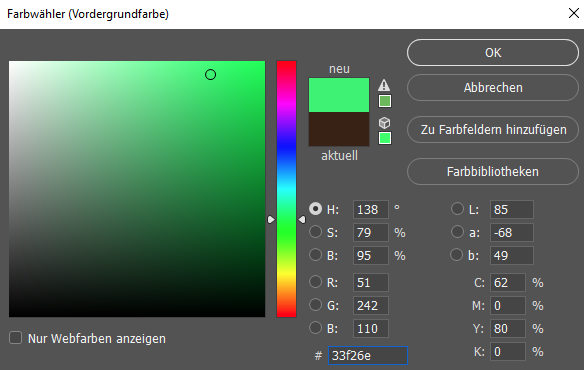Image resolution: width=584 pixels, height=370 pixels.
Task: Choose the Lab b radio button
Action: tap(457, 255)
